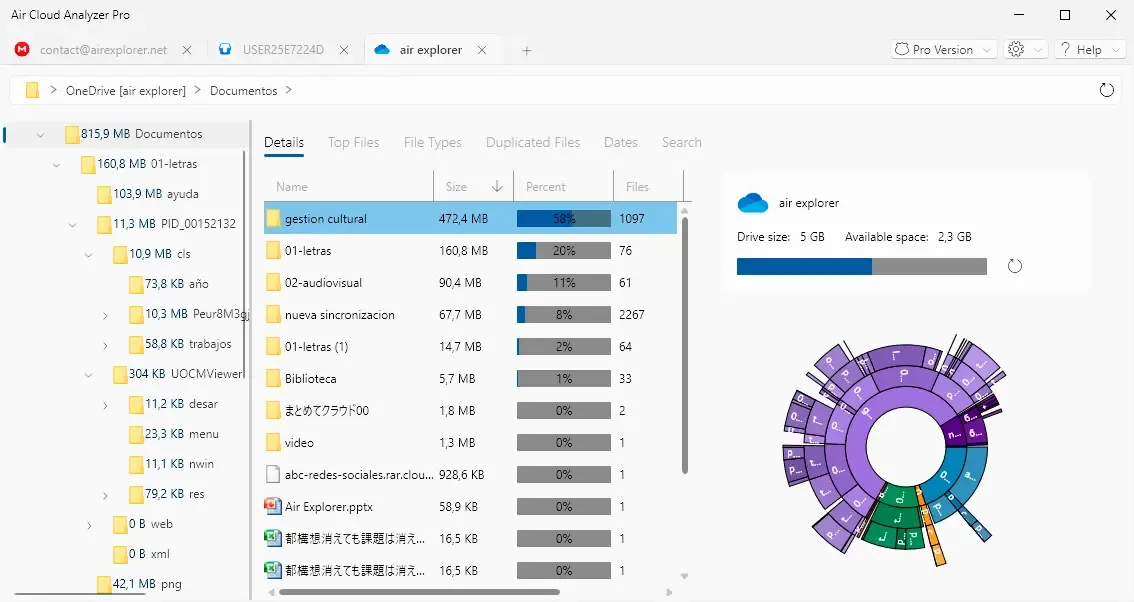Select año folder in tree

169,284
